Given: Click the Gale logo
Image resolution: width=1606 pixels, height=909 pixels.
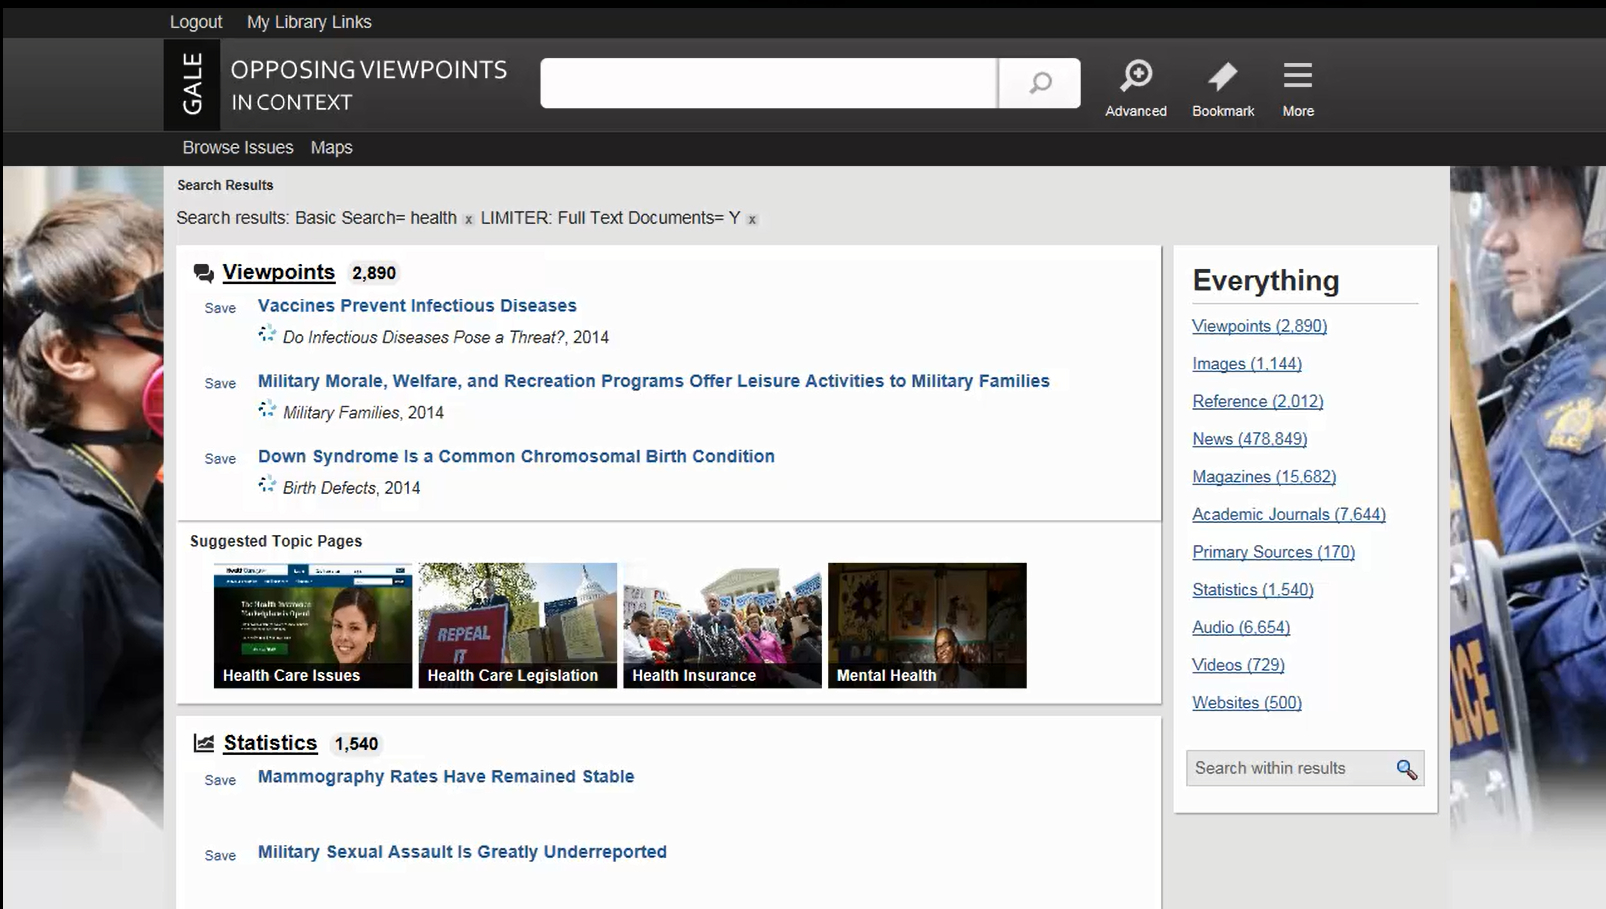Looking at the screenshot, I should click(x=192, y=84).
